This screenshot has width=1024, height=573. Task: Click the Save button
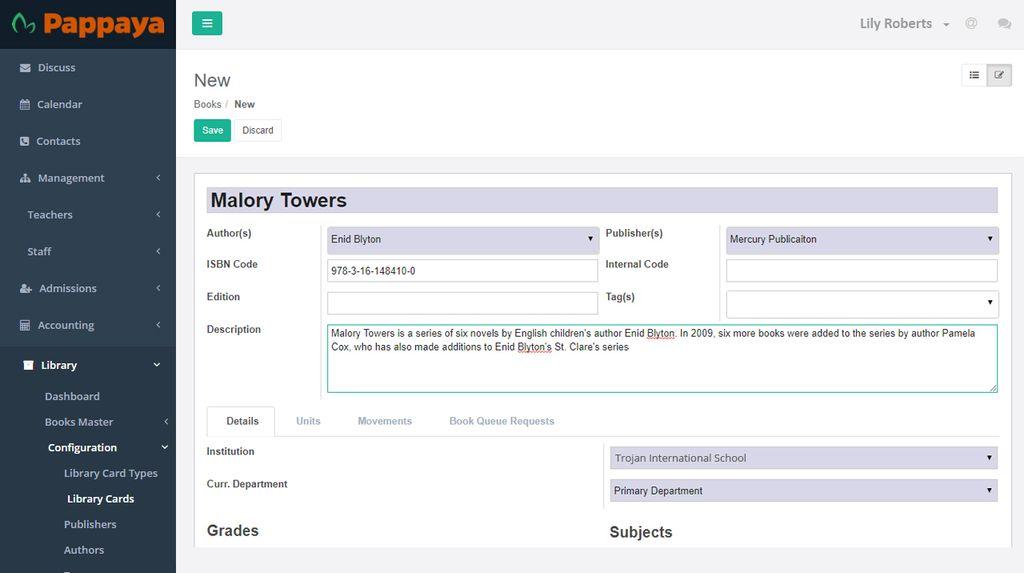coord(212,131)
